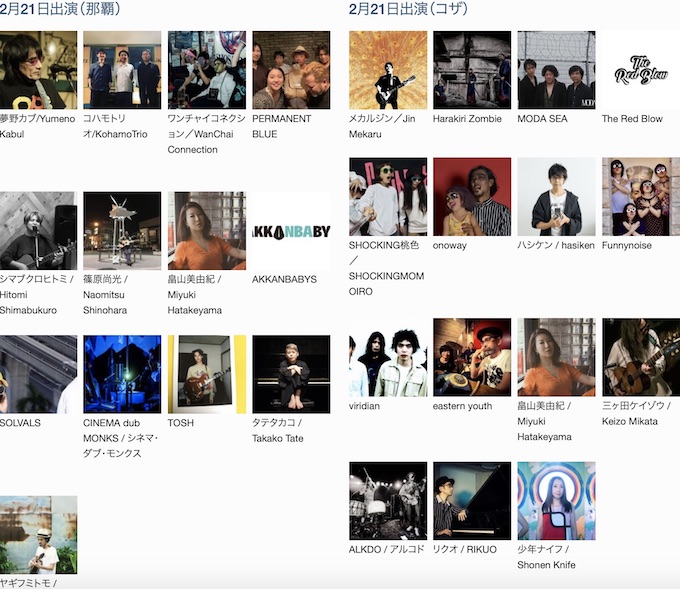Open the viridian artist name link

coord(364,406)
